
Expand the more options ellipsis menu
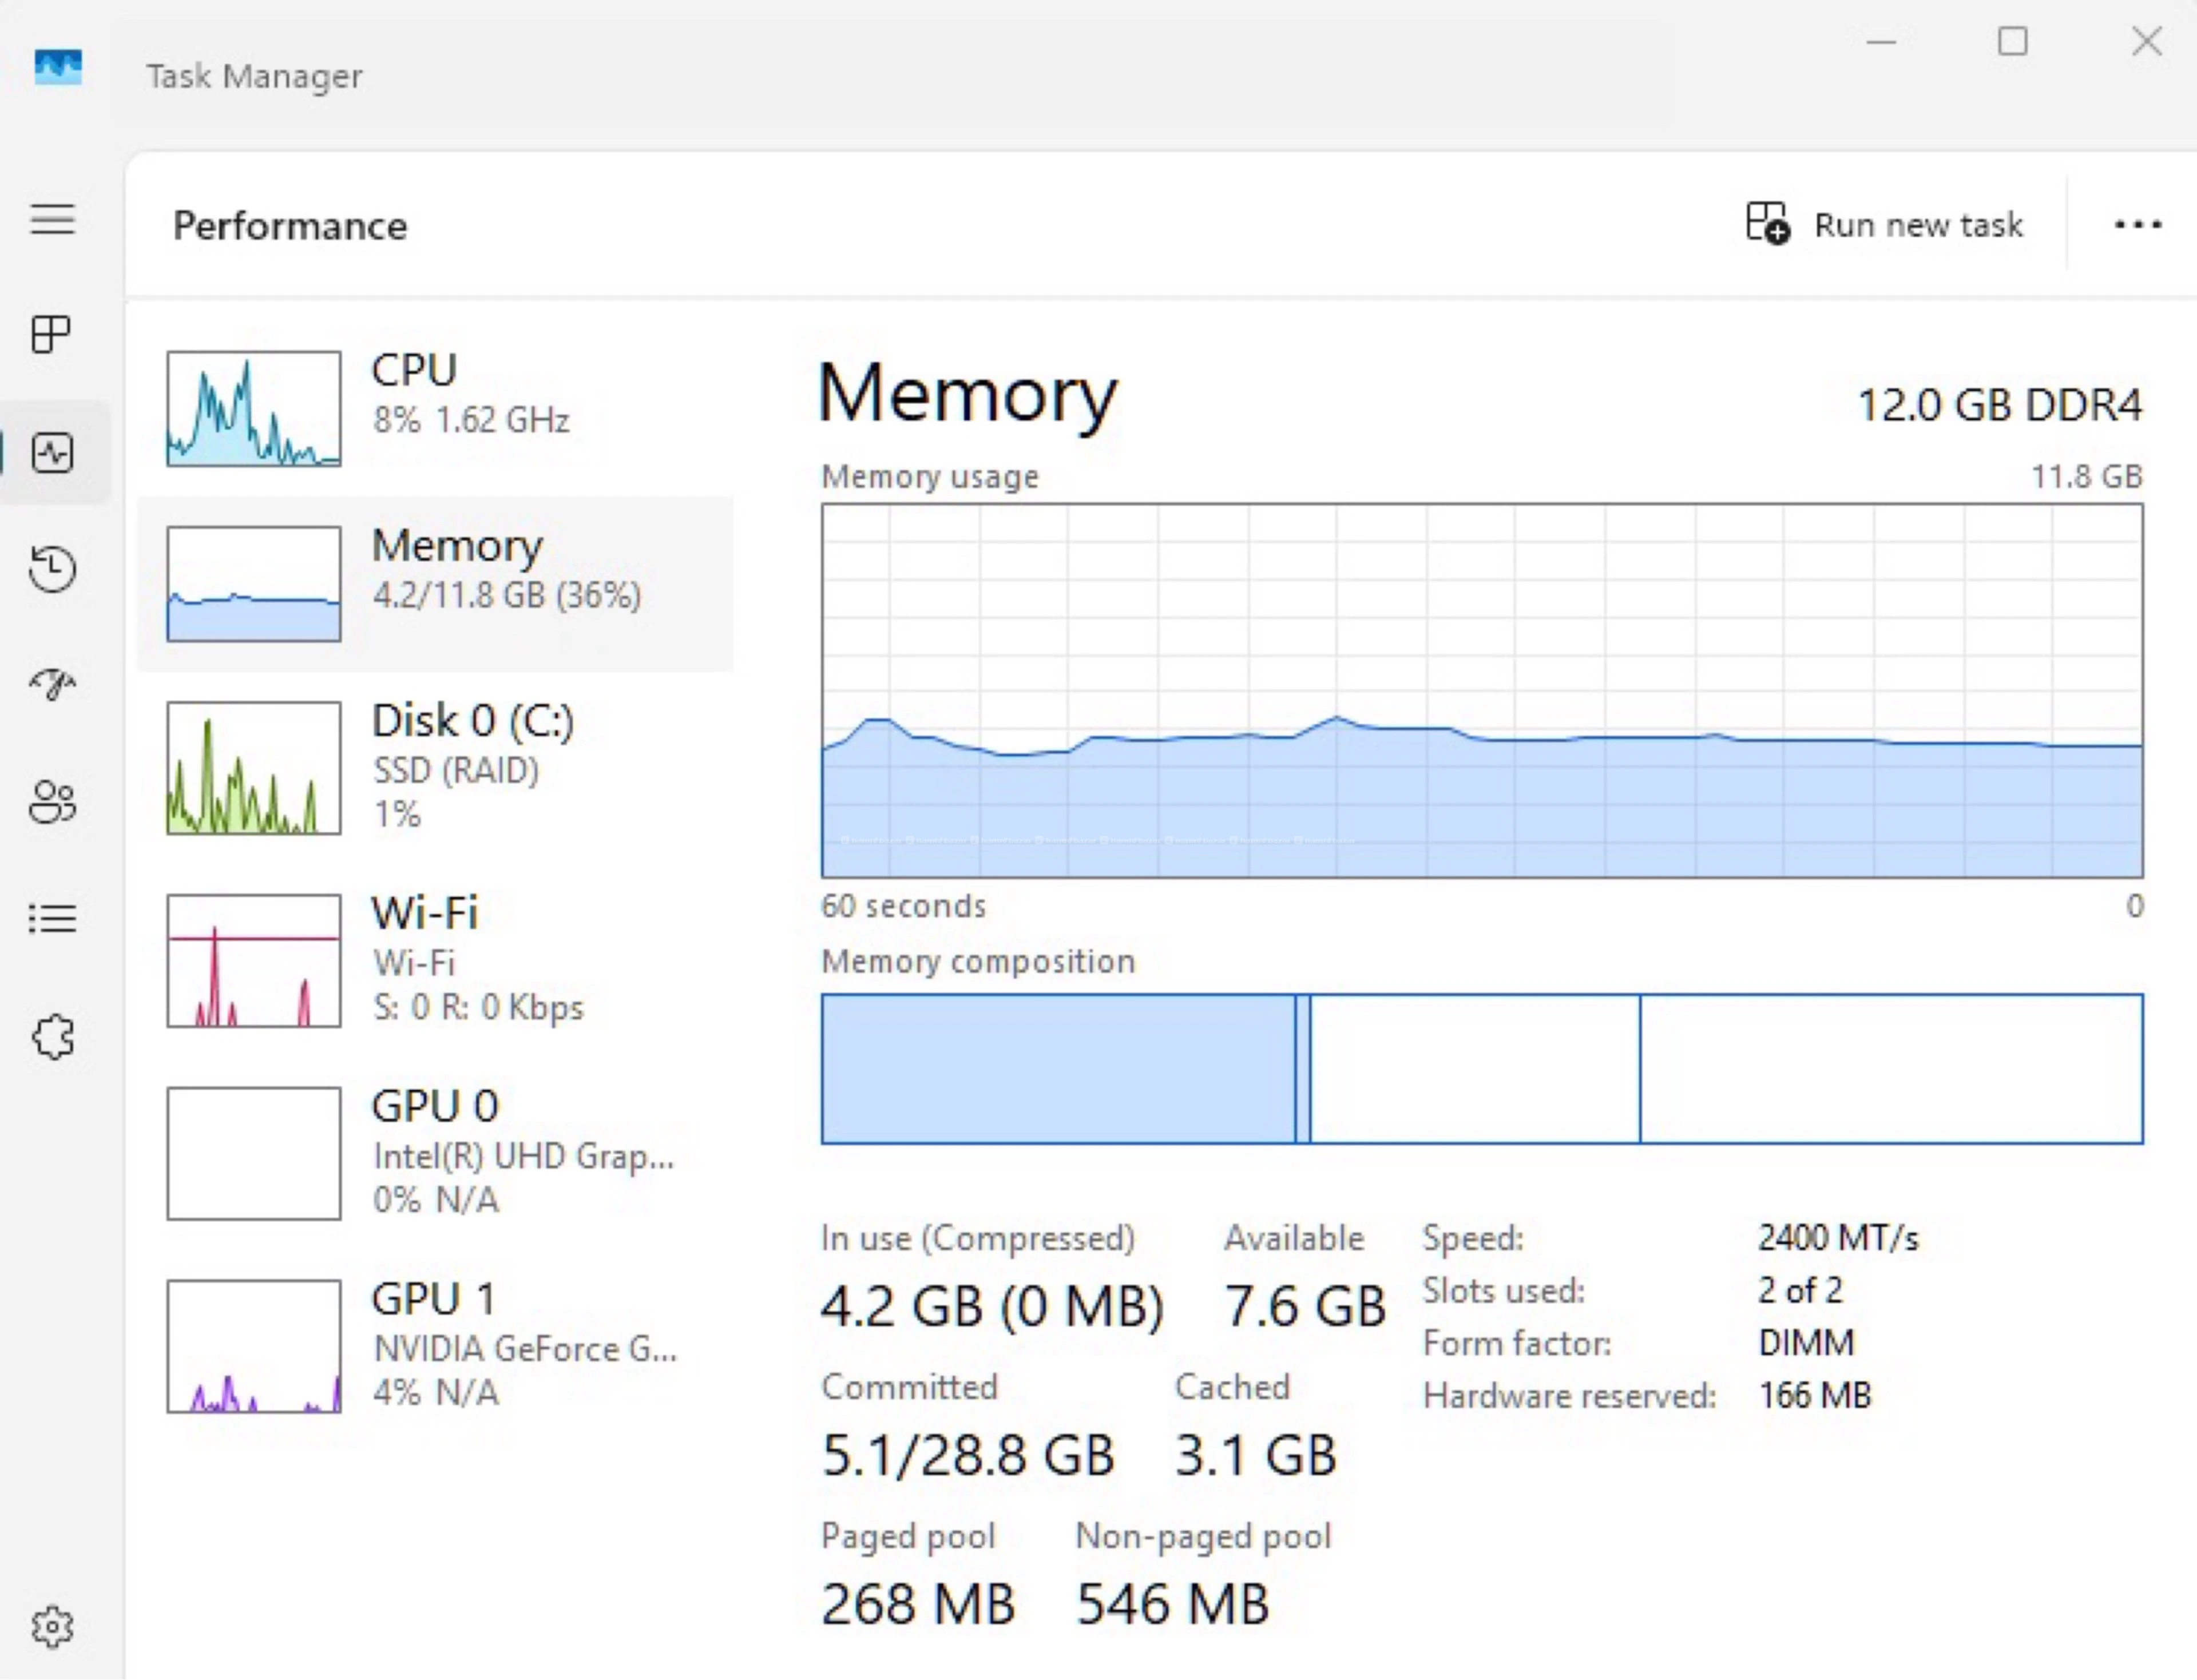click(2137, 225)
